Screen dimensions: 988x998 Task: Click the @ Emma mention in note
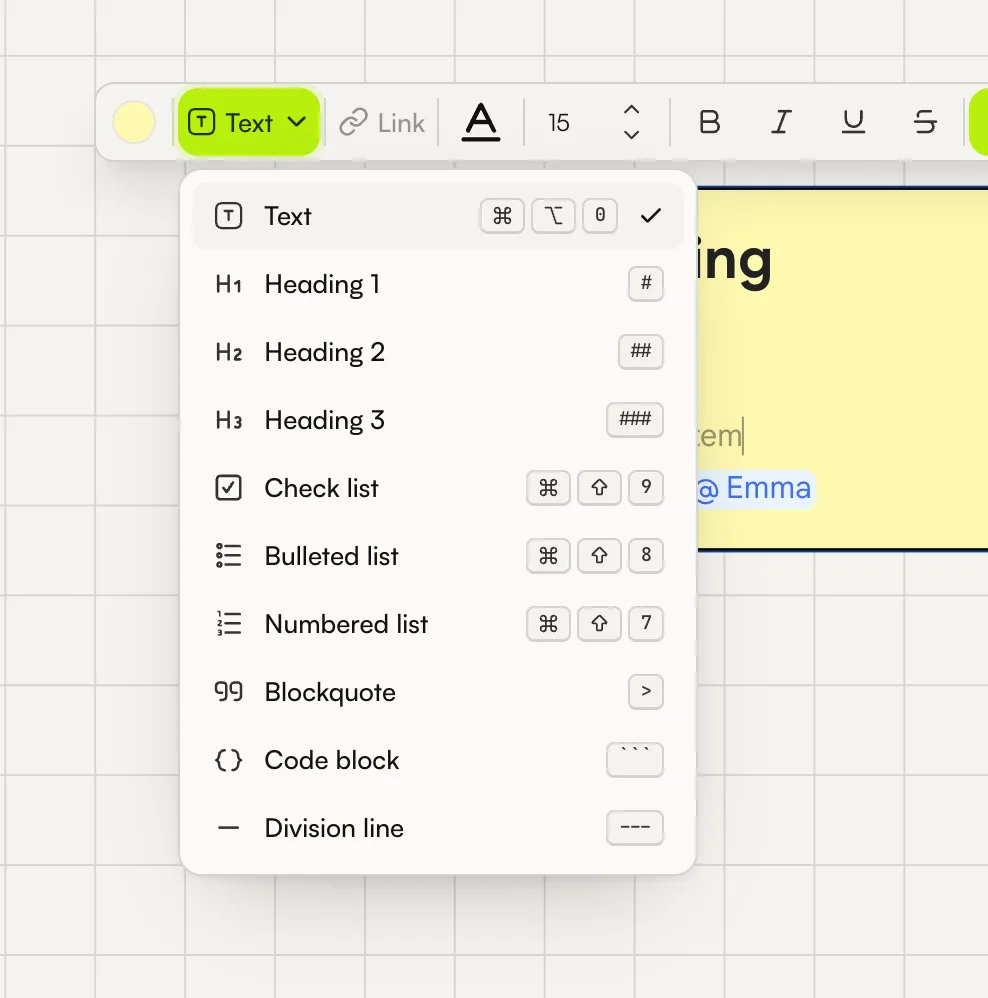click(x=755, y=489)
